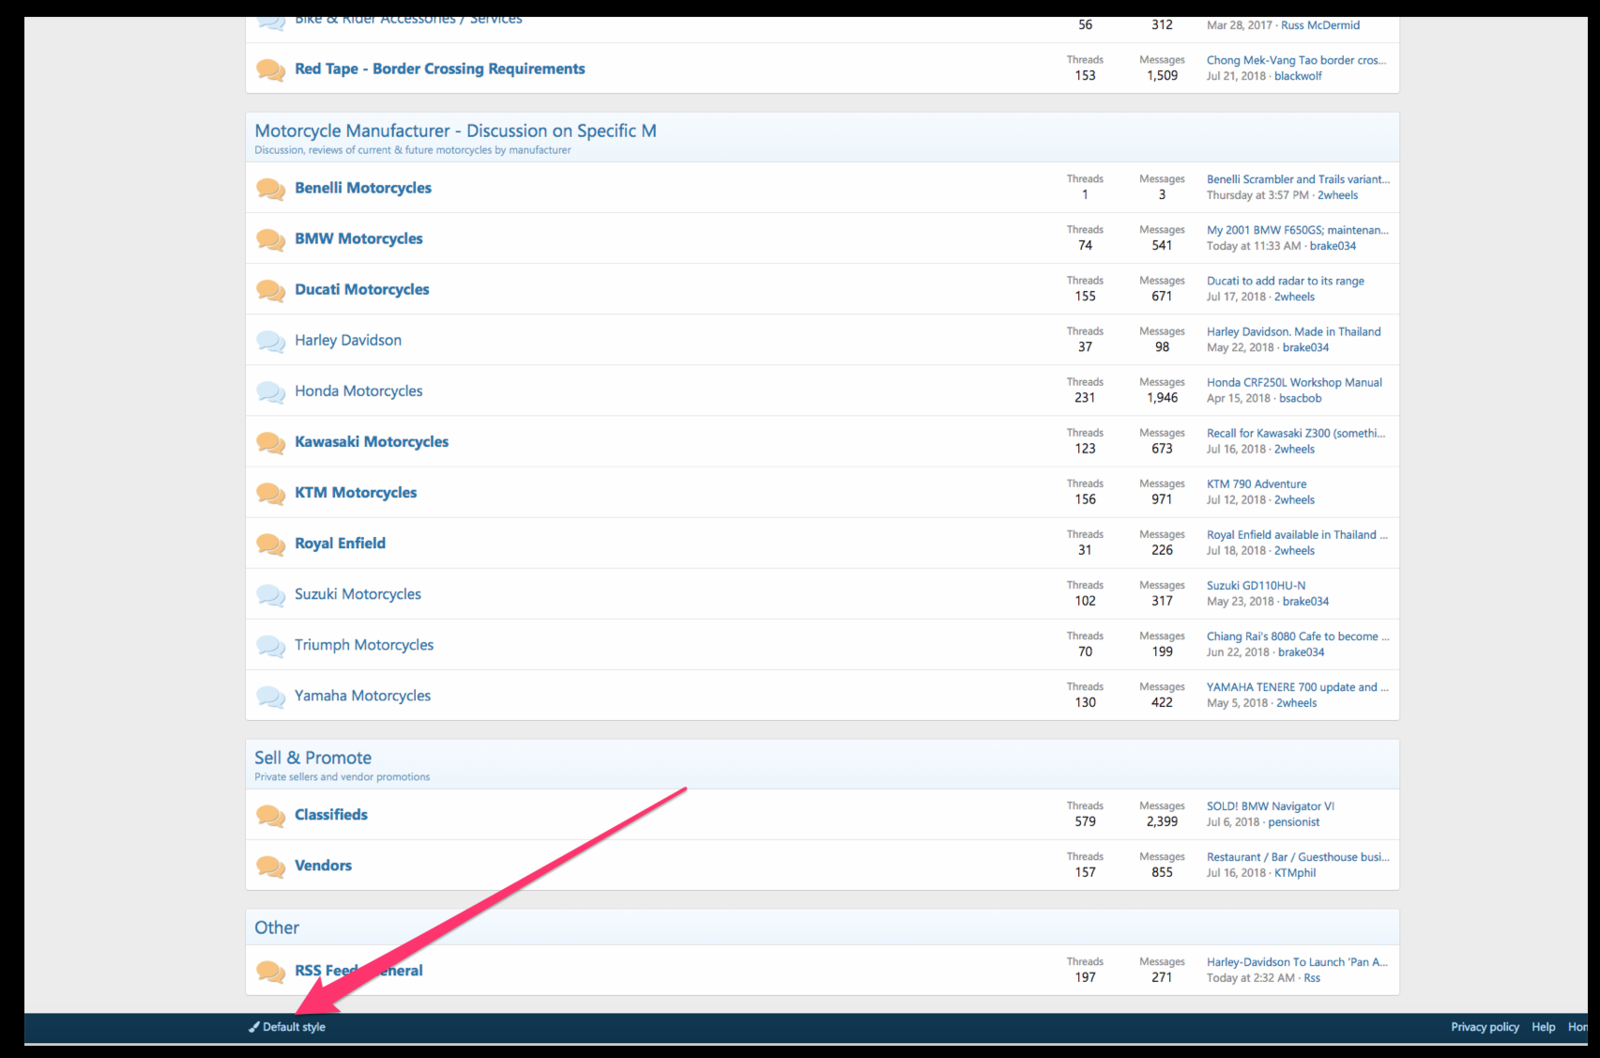Open thread SOLD! BMW Navigator VI
1600x1058 pixels.
1270,806
